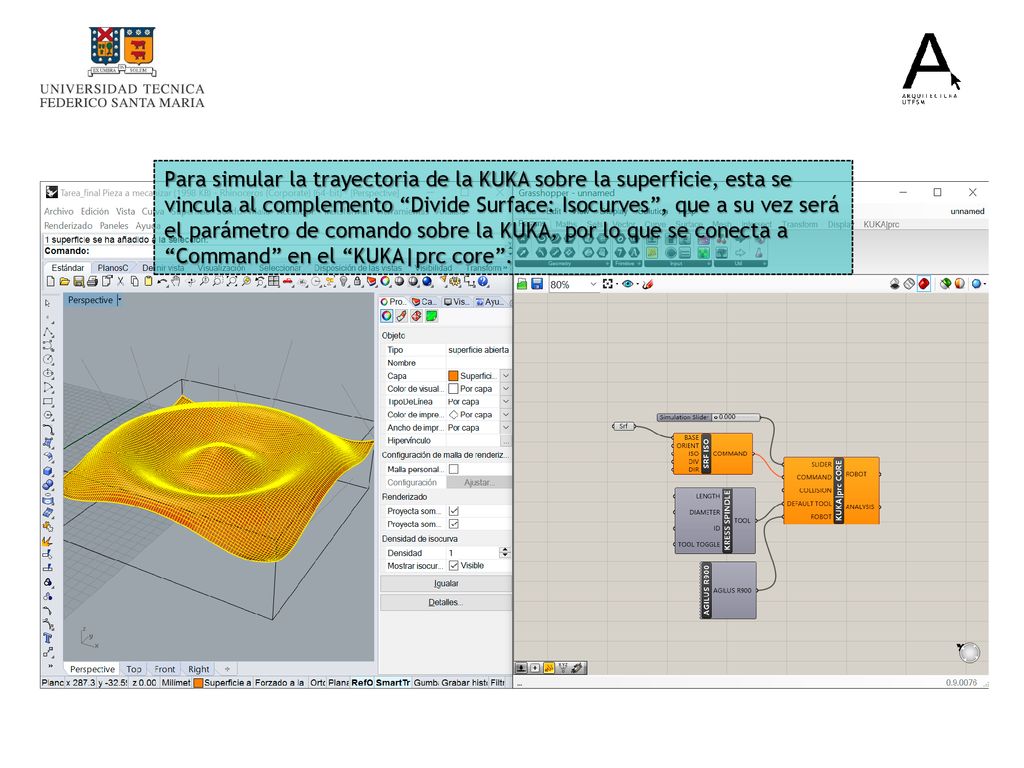
Task: Select the PlanosC toolbar tab
Action: coord(112,268)
